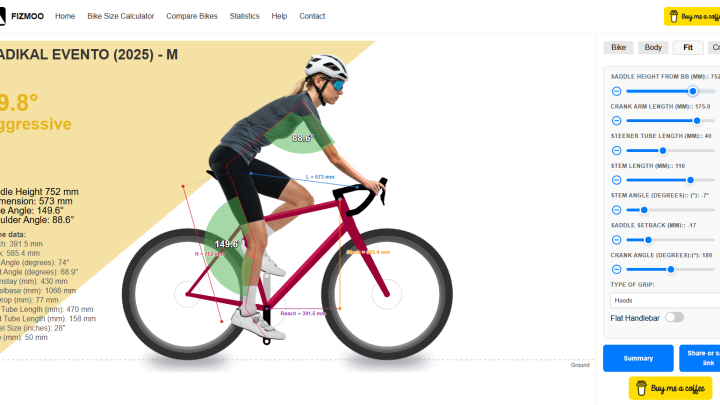Click the minus icon for saddle height
Viewport: 720px width, 405px height.
click(616, 91)
